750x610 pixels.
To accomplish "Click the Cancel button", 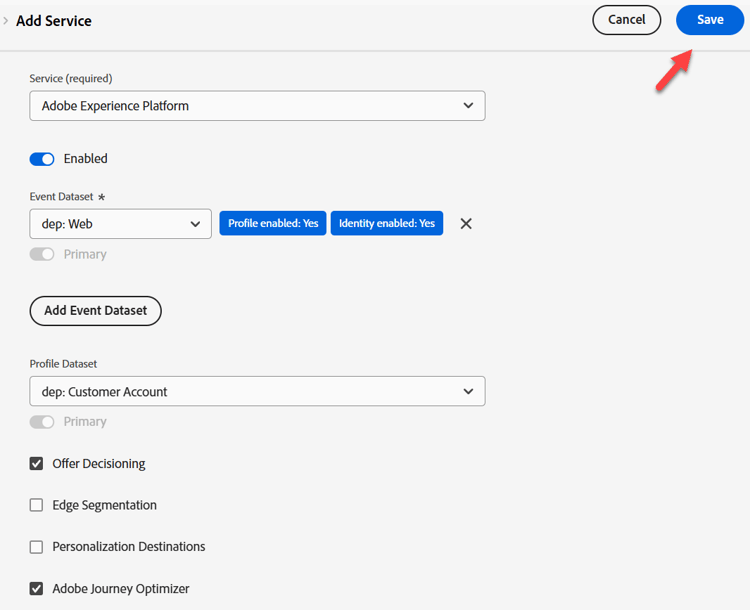I will pos(627,20).
